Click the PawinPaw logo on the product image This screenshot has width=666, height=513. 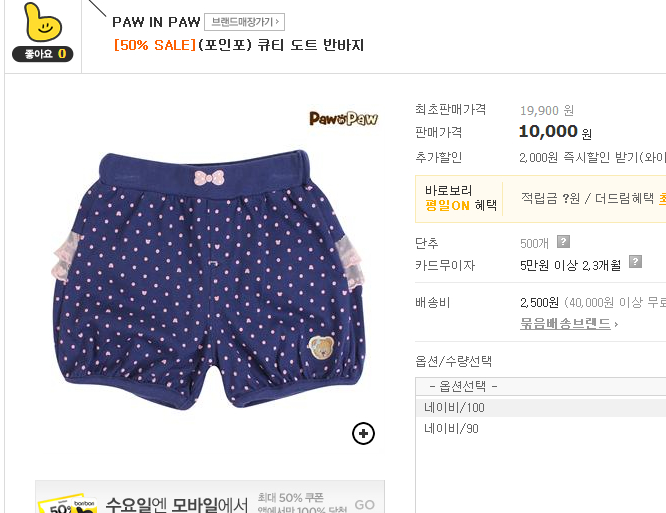point(344,118)
